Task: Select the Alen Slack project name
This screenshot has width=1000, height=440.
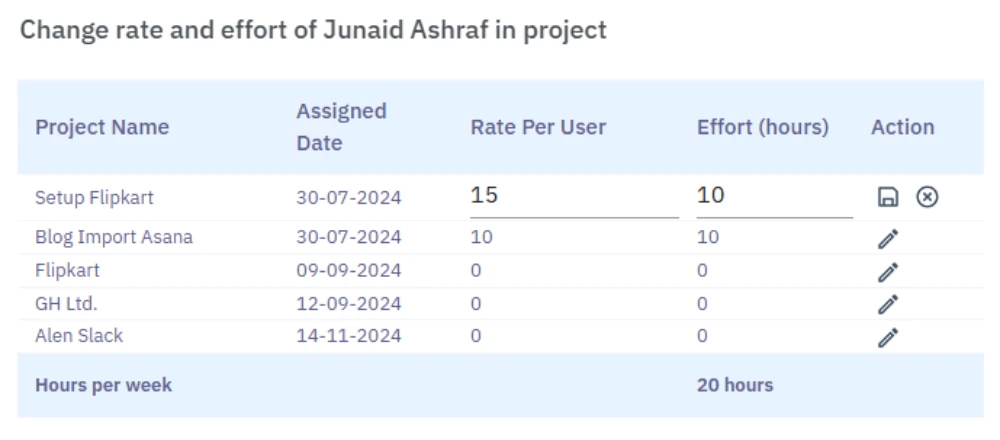Action: [79, 336]
